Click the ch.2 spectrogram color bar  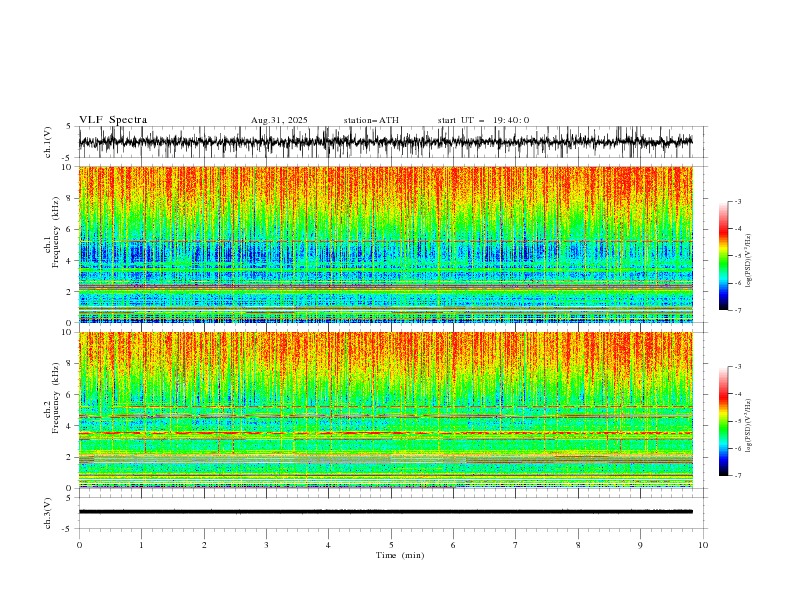pos(723,421)
